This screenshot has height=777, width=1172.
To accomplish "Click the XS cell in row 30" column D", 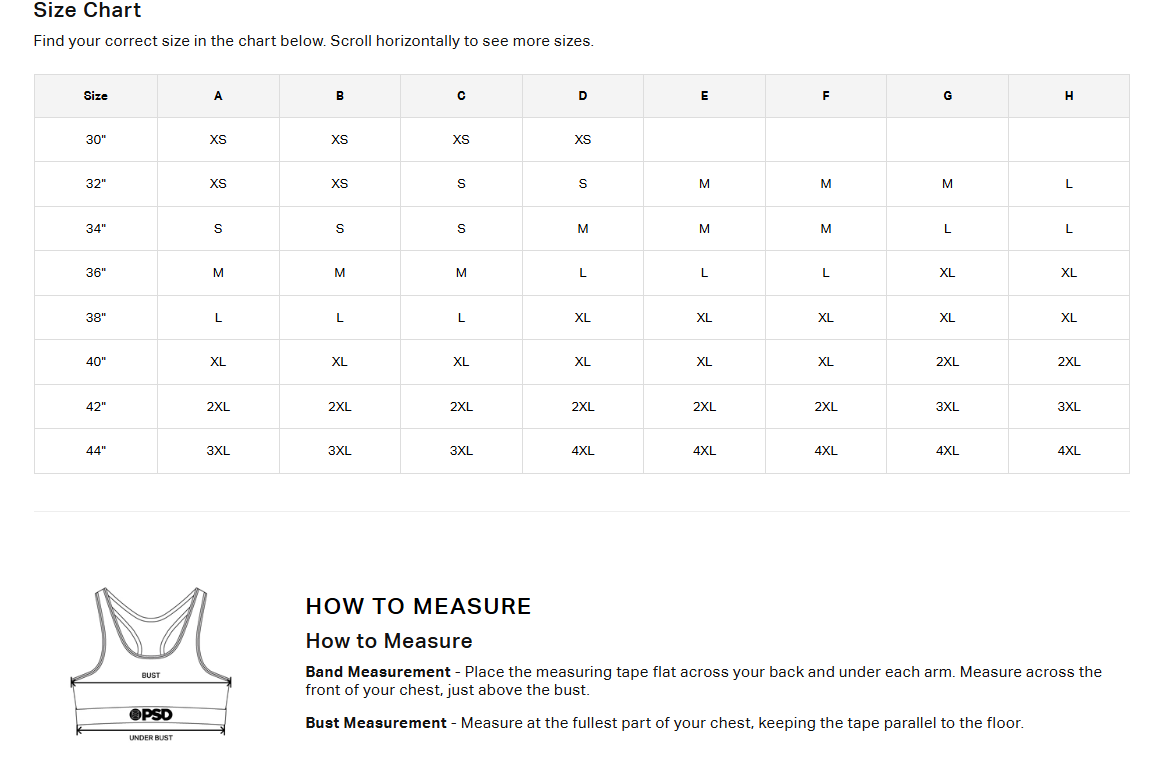I will pyautogui.click(x=583, y=140).
